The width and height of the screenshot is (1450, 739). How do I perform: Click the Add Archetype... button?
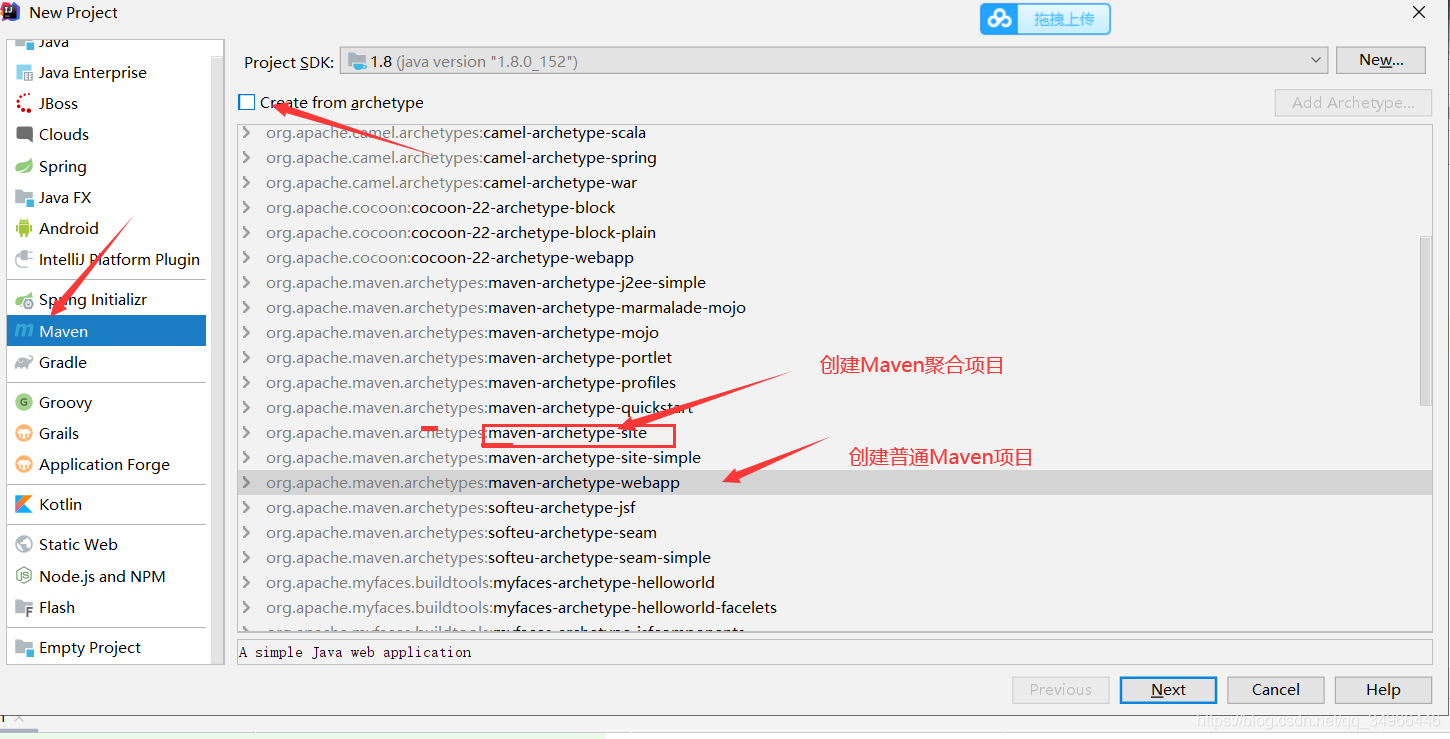pyautogui.click(x=1353, y=102)
